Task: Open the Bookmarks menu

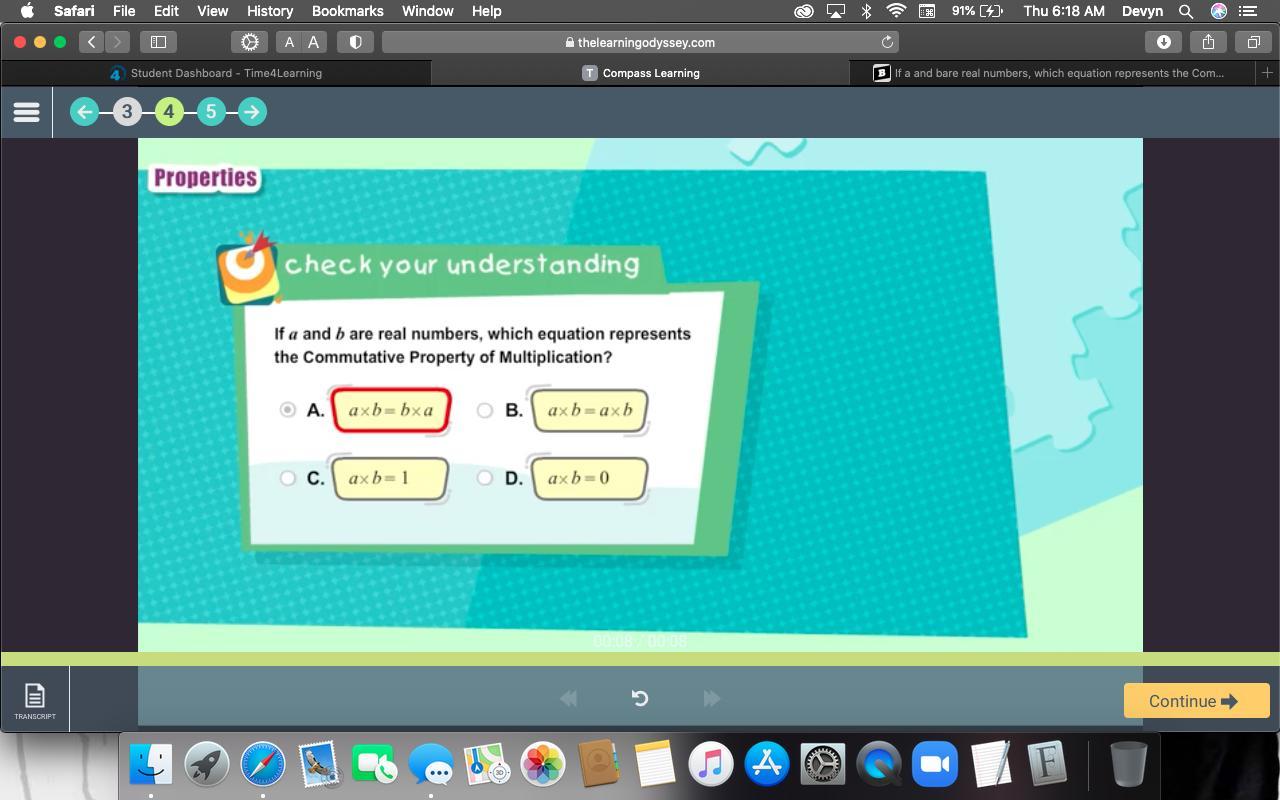Action: (x=347, y=11)
